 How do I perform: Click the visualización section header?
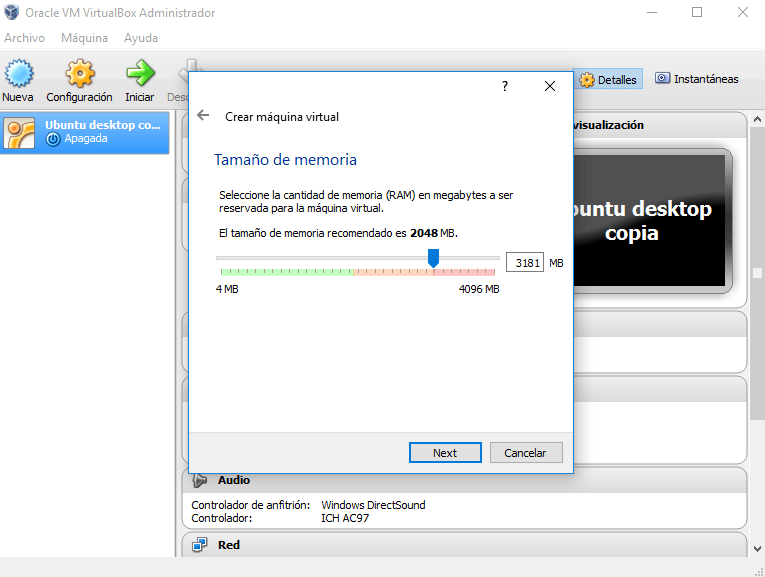[x=660, y=125]
